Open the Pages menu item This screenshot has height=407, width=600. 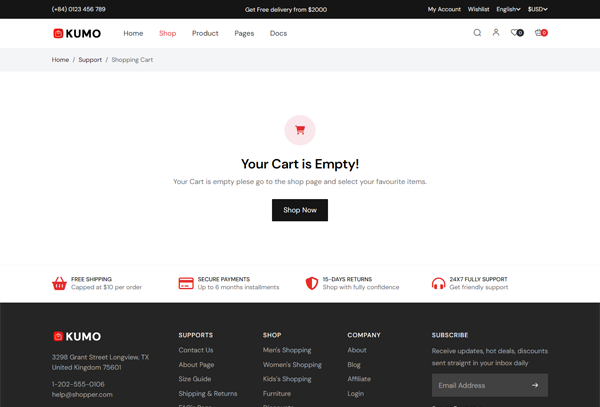(x=244, y=33)
